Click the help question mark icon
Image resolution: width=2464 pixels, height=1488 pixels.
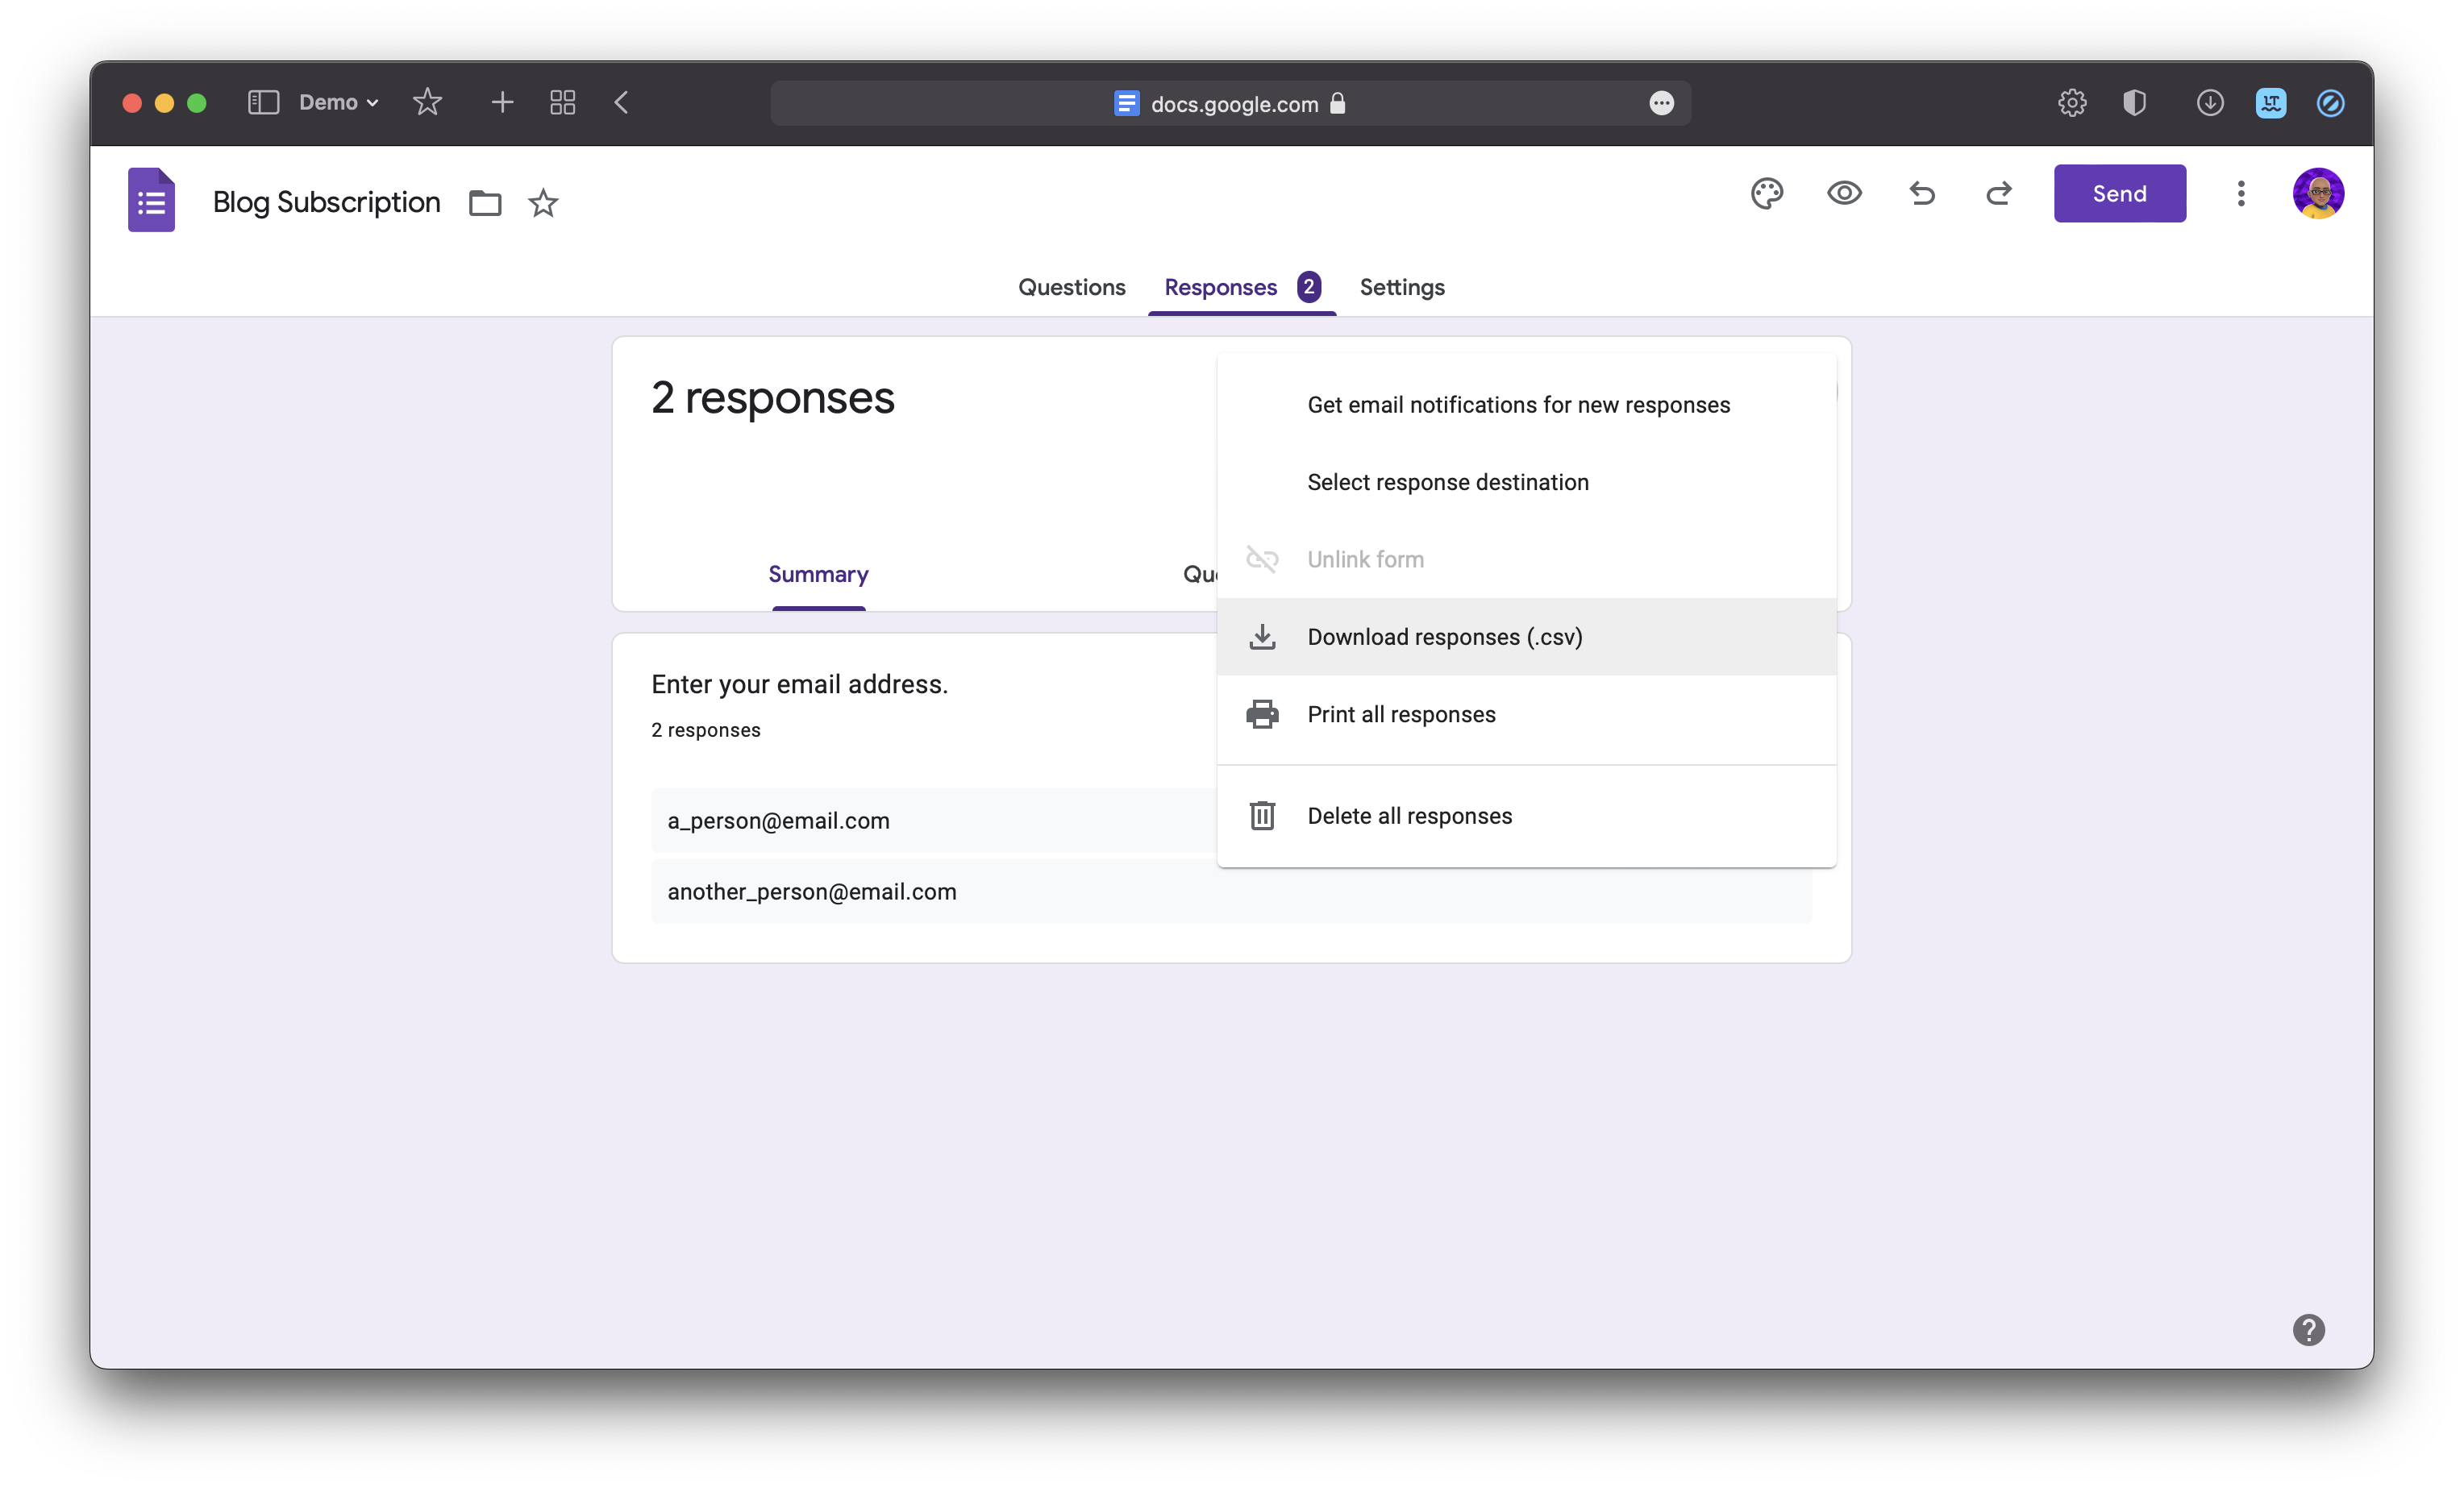(2308, 1329)
